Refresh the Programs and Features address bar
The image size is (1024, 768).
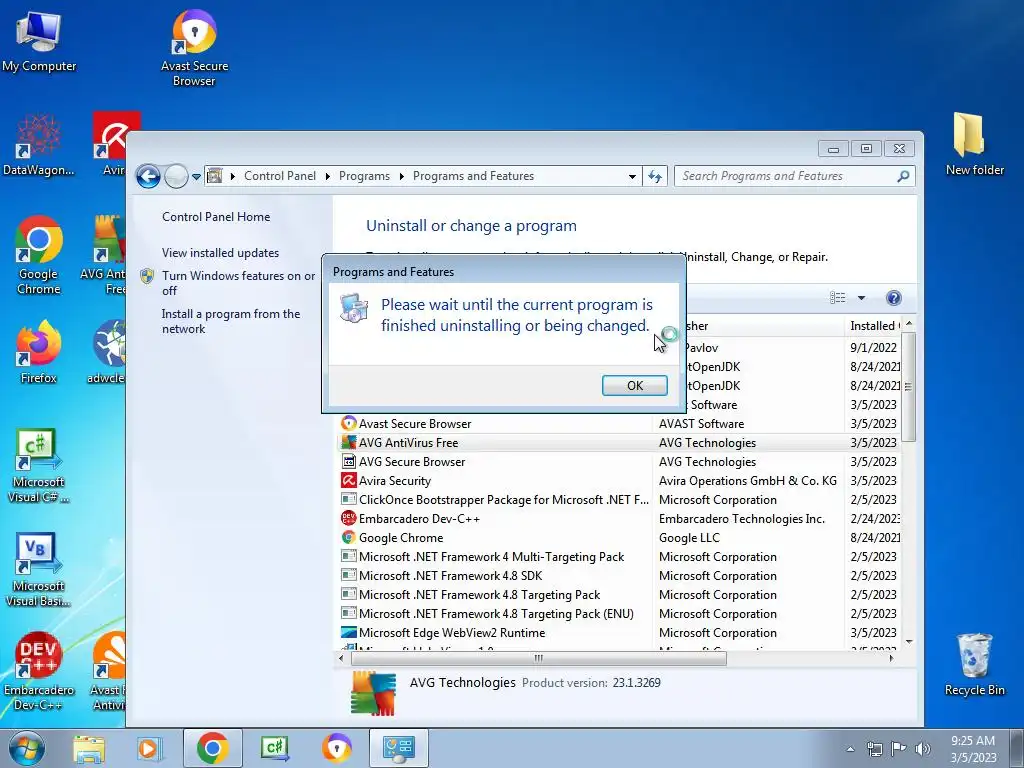coord(655,176)
